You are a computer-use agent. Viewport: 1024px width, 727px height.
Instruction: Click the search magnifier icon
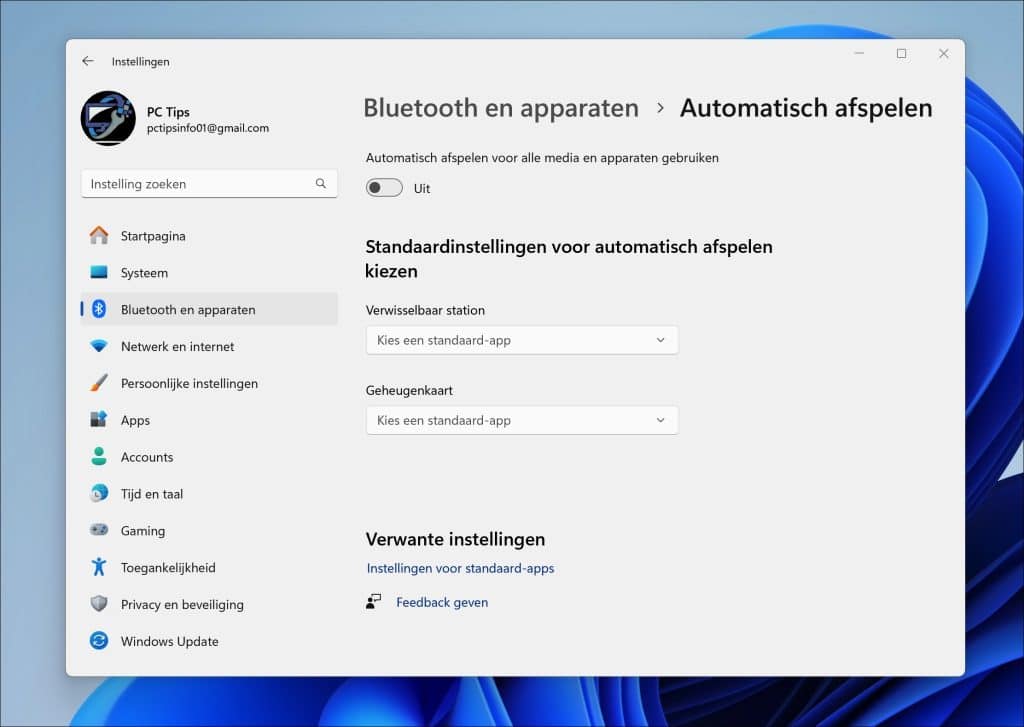(x=321, y=184)
